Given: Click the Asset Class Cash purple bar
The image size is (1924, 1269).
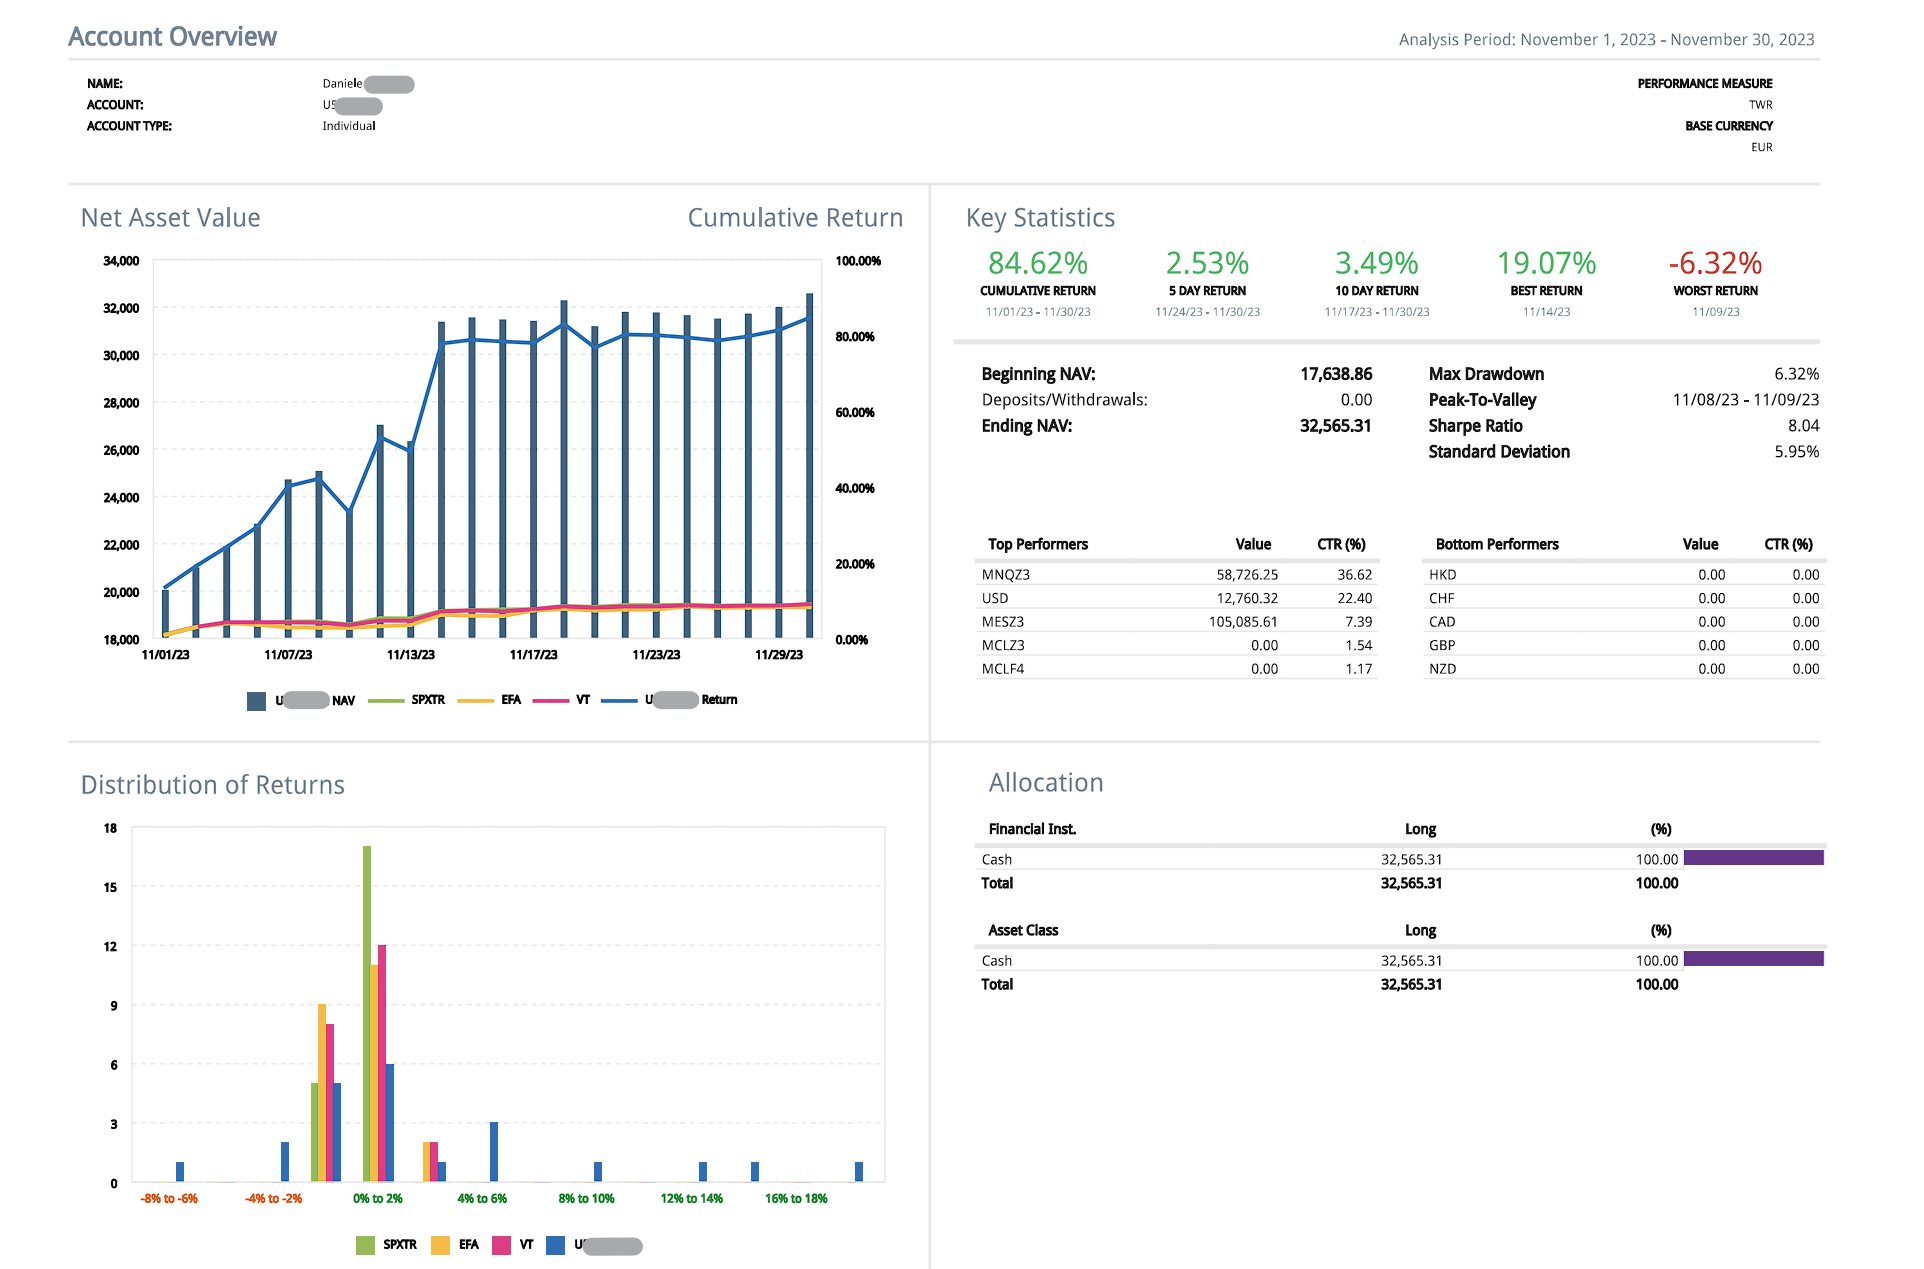Looking at the screenshot, I should 1753,959.
